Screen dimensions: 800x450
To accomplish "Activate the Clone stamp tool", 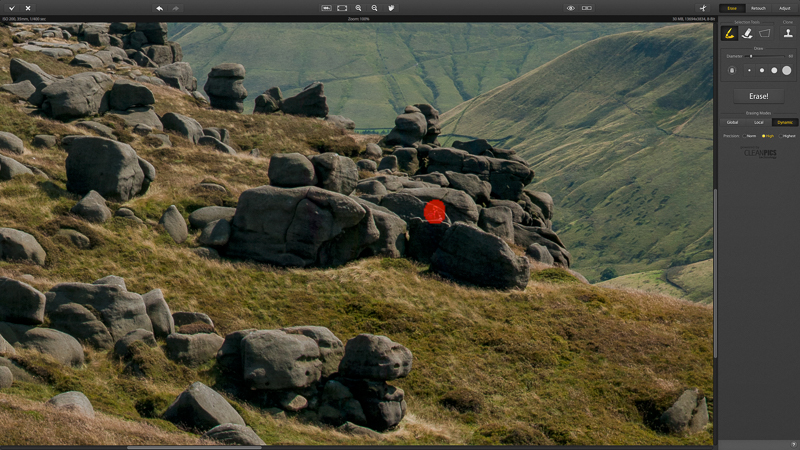I will [788, 33].
